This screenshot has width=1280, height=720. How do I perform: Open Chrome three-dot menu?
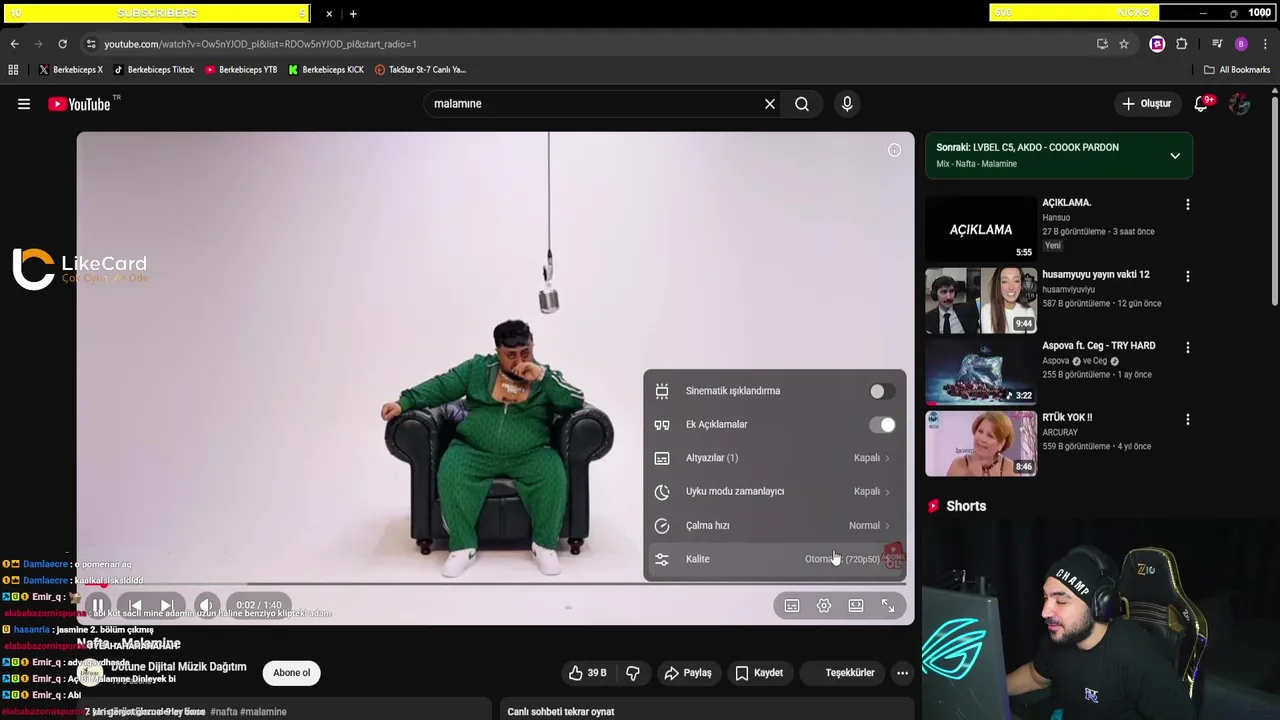click(1266, 44)
